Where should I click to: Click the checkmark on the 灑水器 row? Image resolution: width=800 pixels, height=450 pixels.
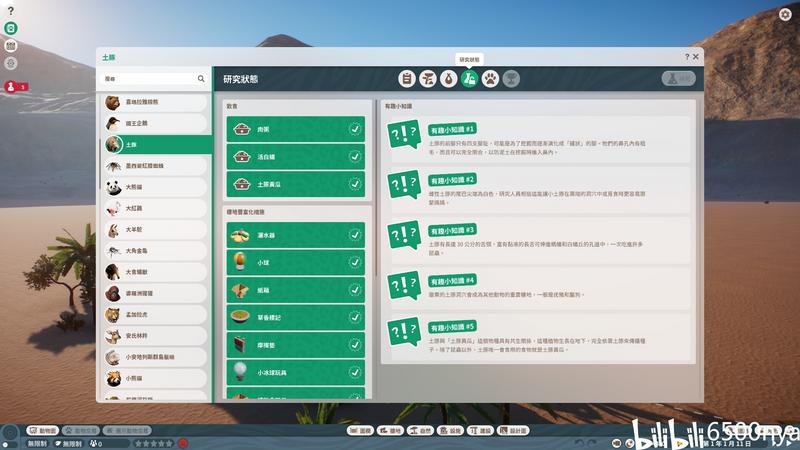pos(355,235)
